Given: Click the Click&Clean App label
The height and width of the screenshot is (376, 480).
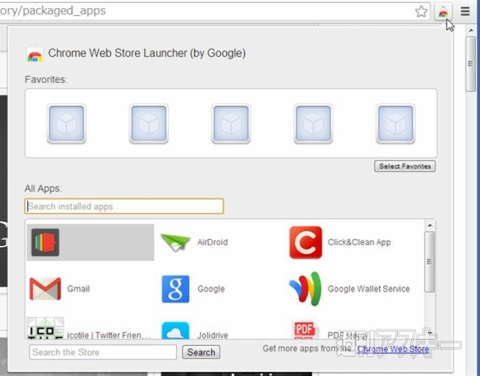Looking at the screenshot, I should point(359,242).
